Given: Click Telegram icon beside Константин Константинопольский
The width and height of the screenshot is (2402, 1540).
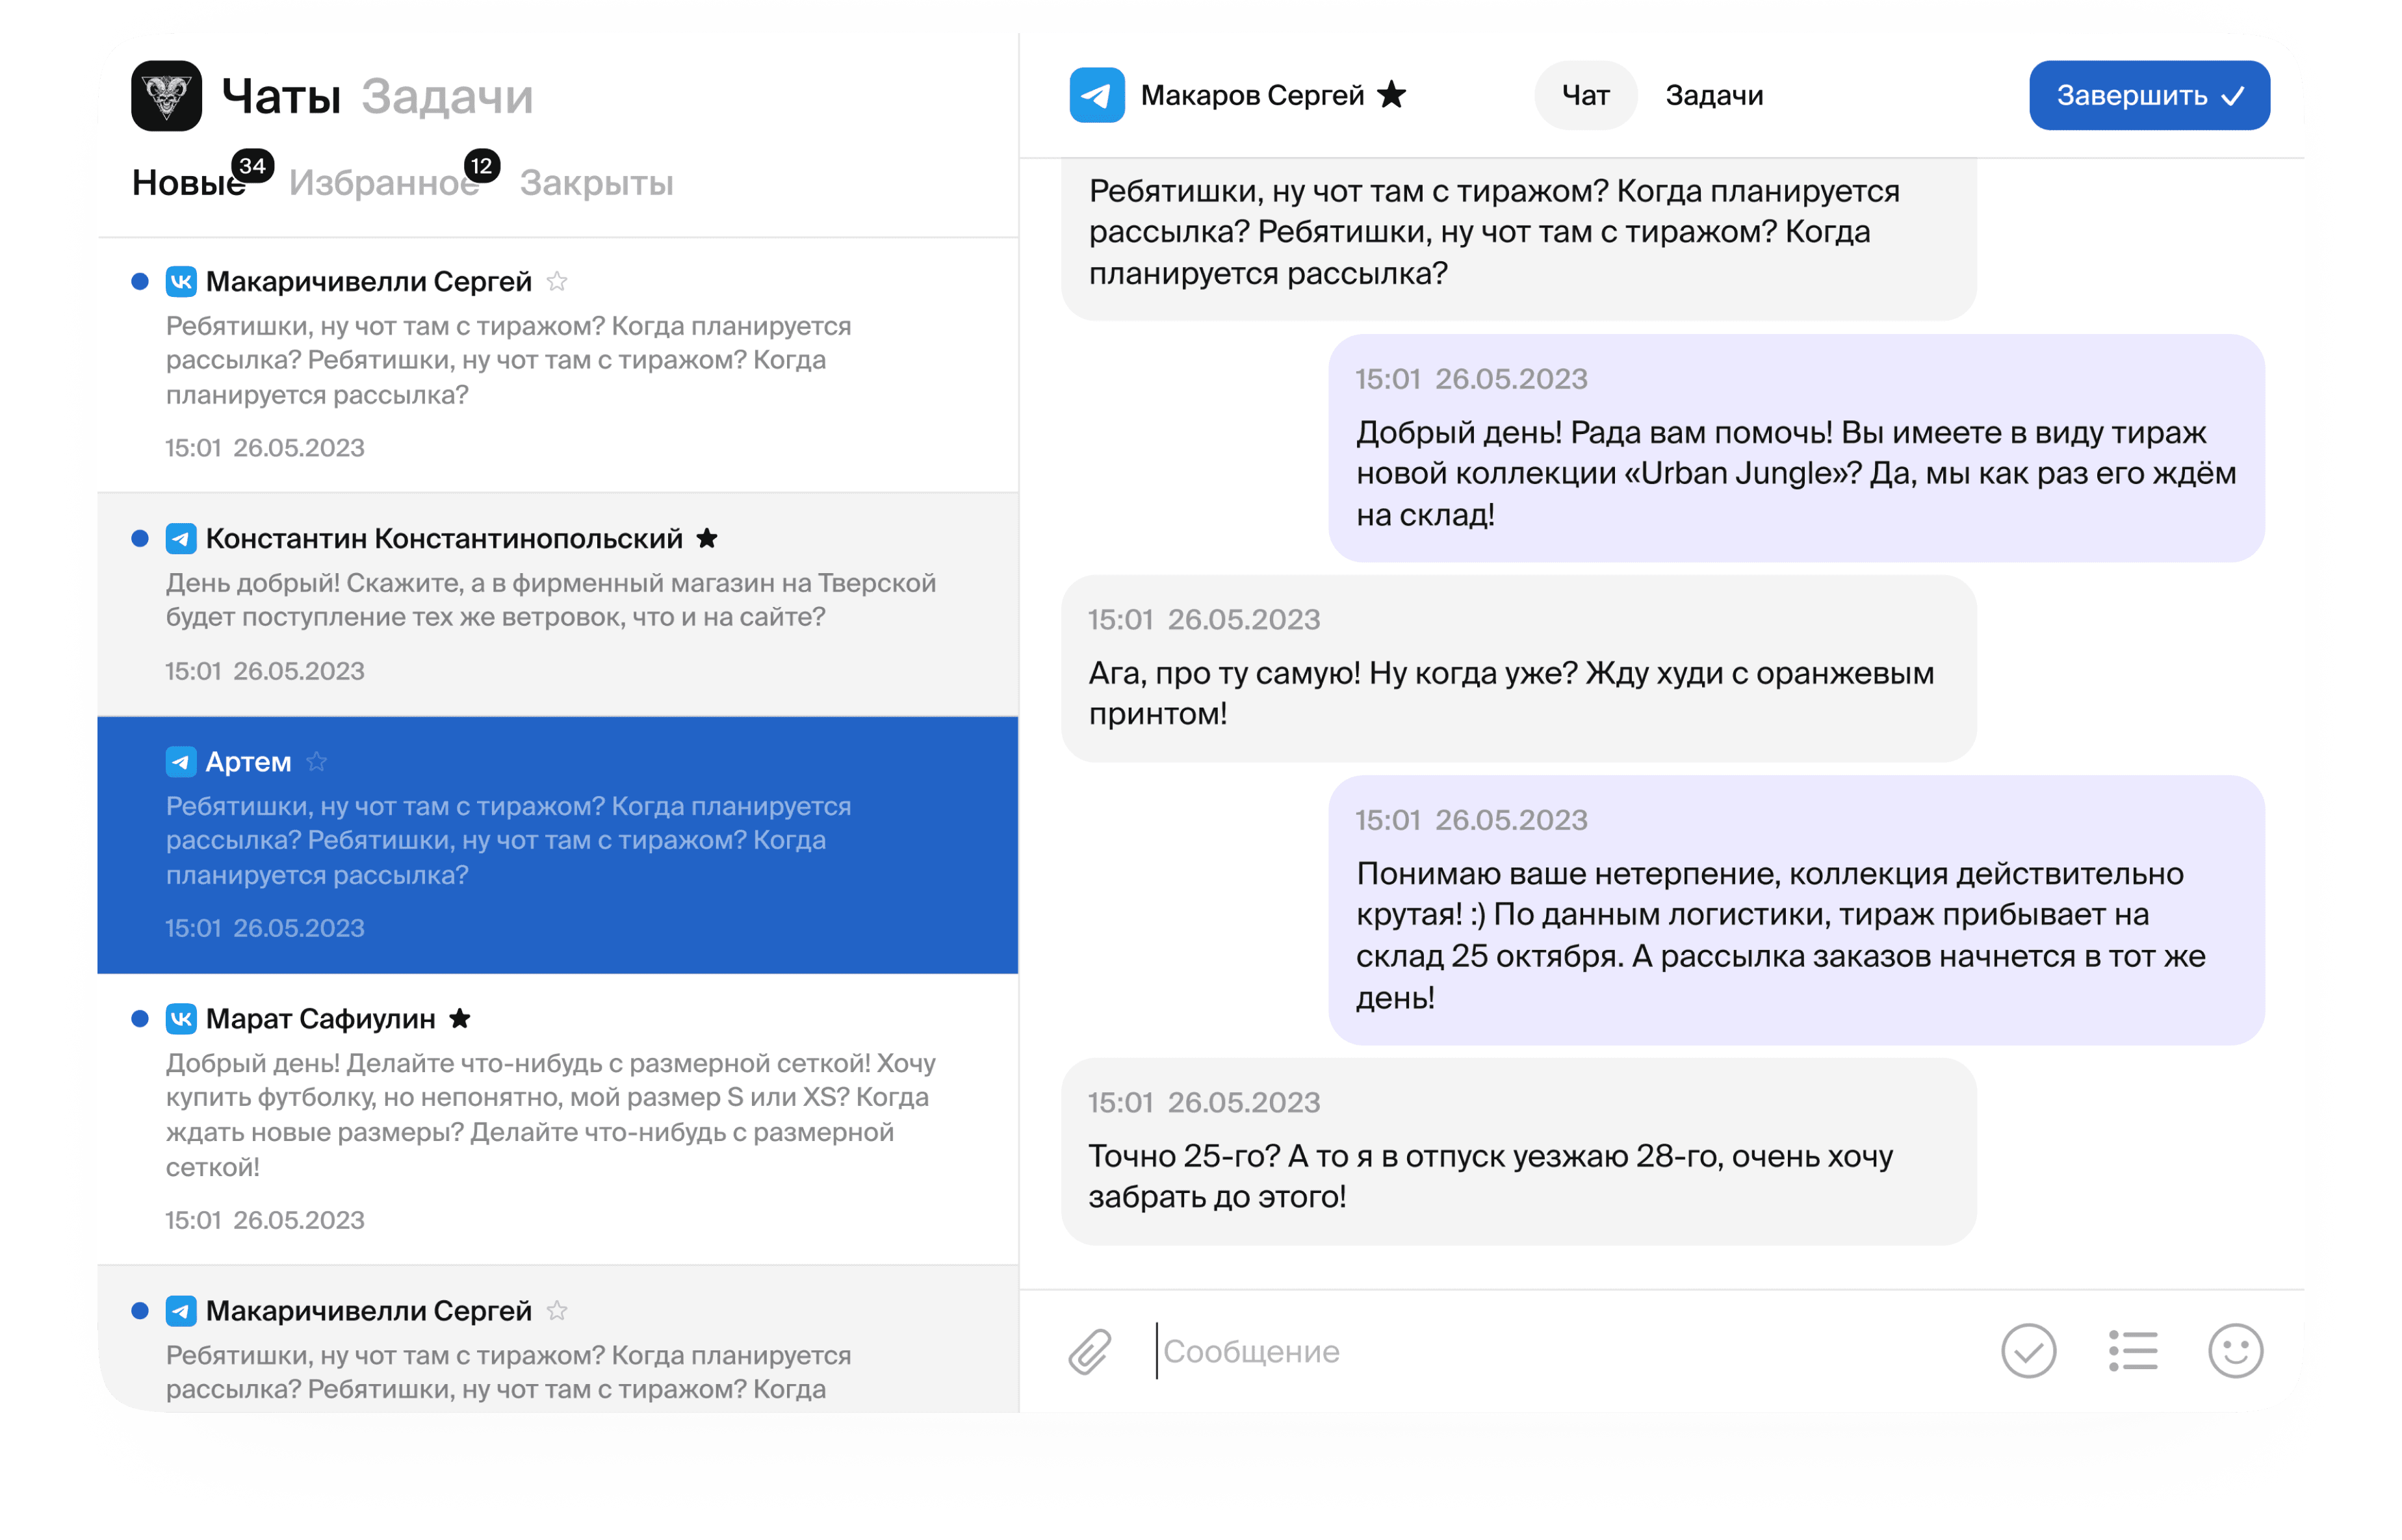Looking at the screenshot, I should coord(181,539).
